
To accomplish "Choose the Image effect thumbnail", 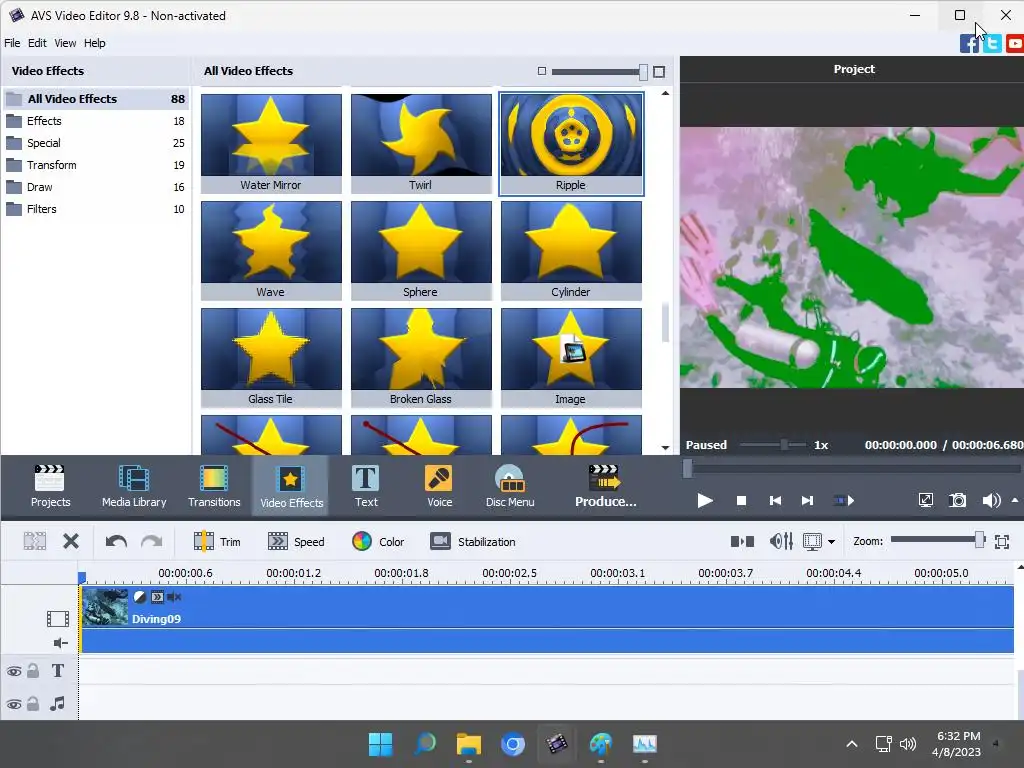I will point(571,357).
